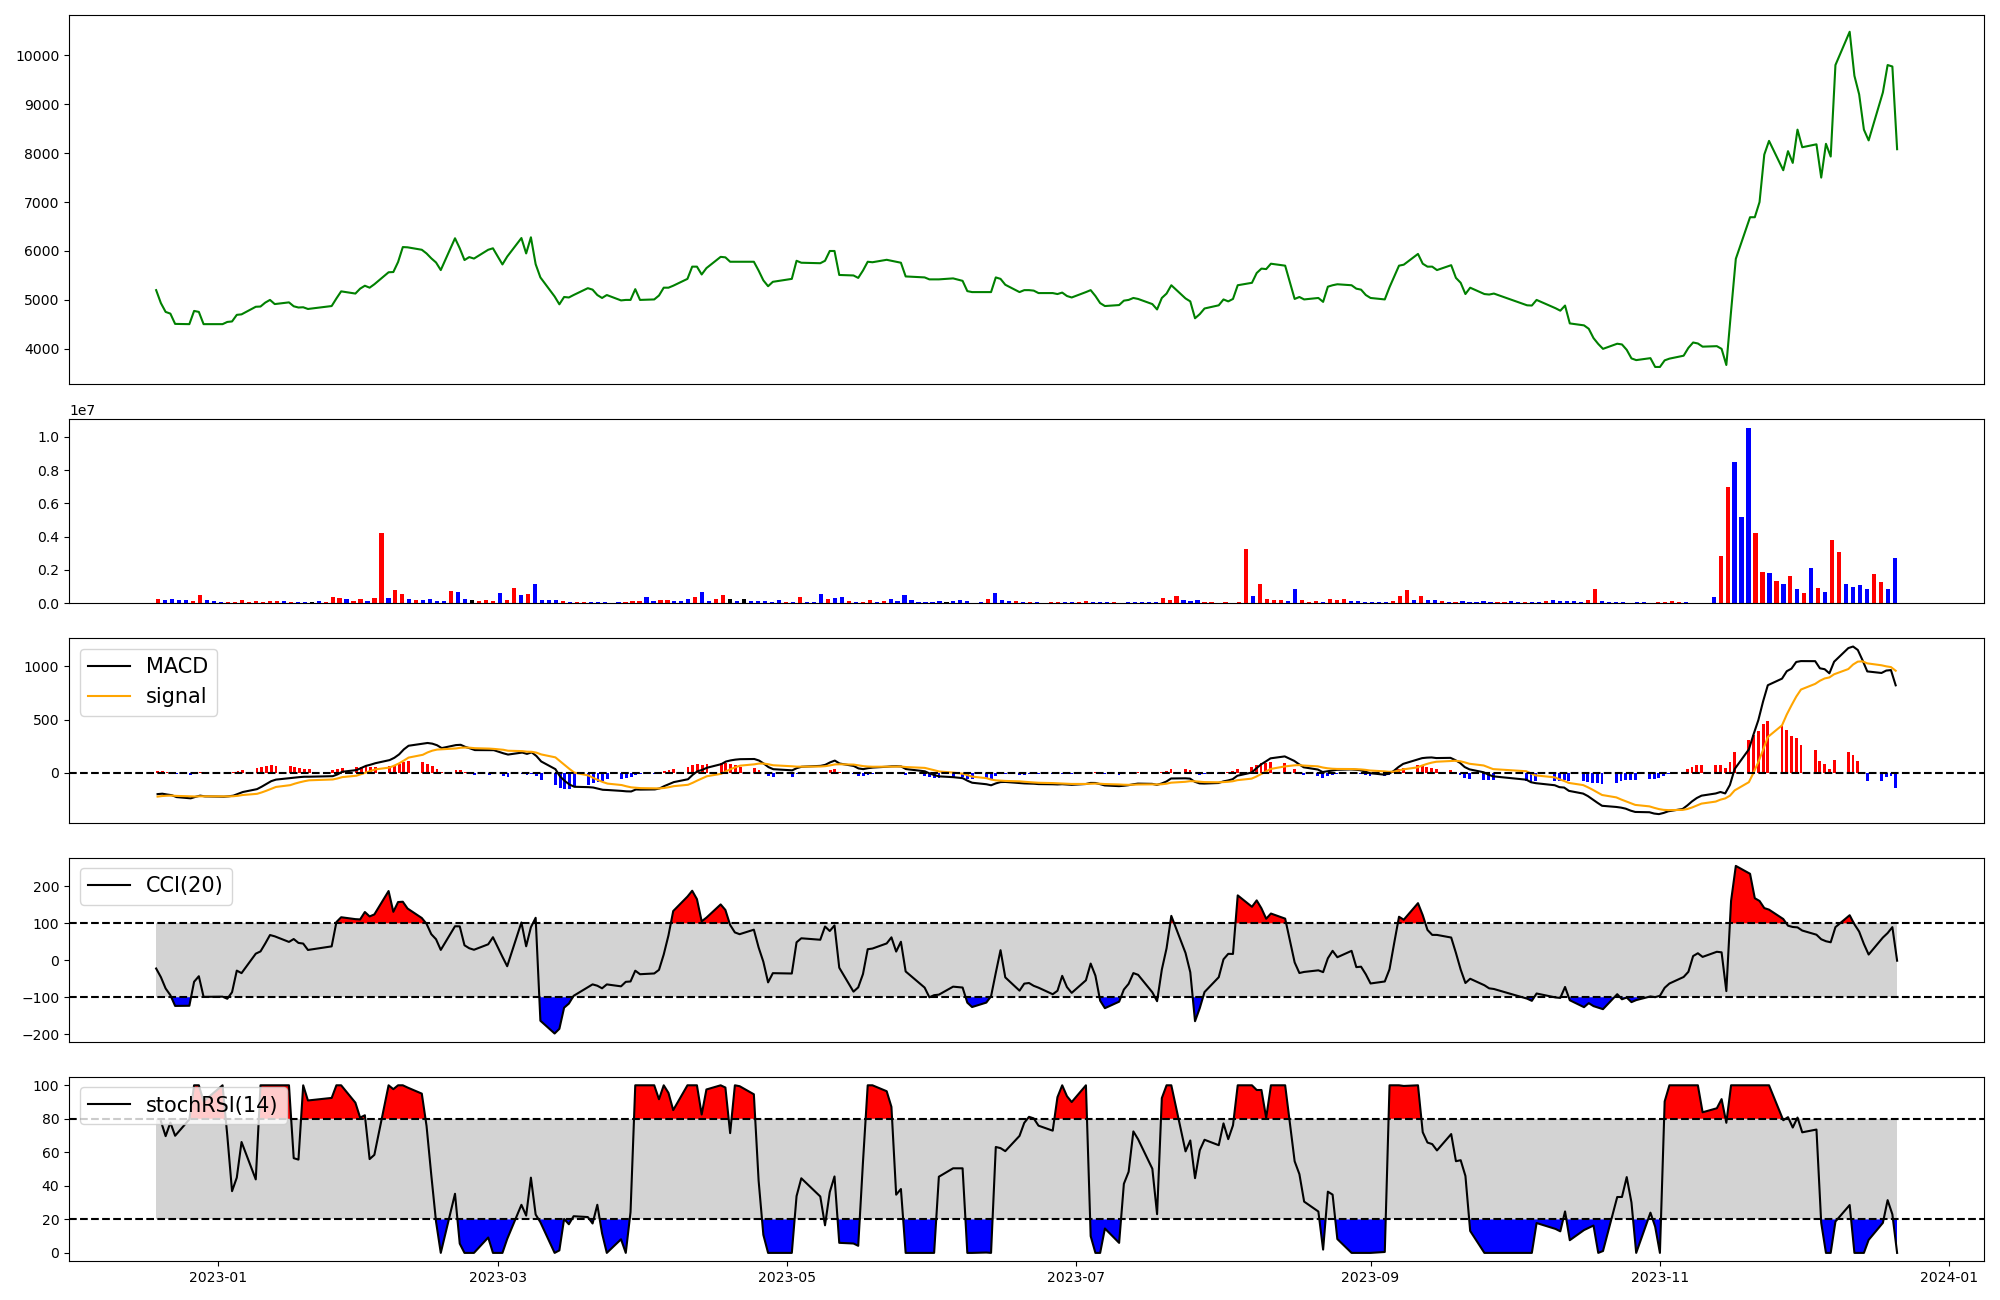Click the 2023-05 x-axis date label
The image size is (2000, 1300).
click(x=787, y=1277)
